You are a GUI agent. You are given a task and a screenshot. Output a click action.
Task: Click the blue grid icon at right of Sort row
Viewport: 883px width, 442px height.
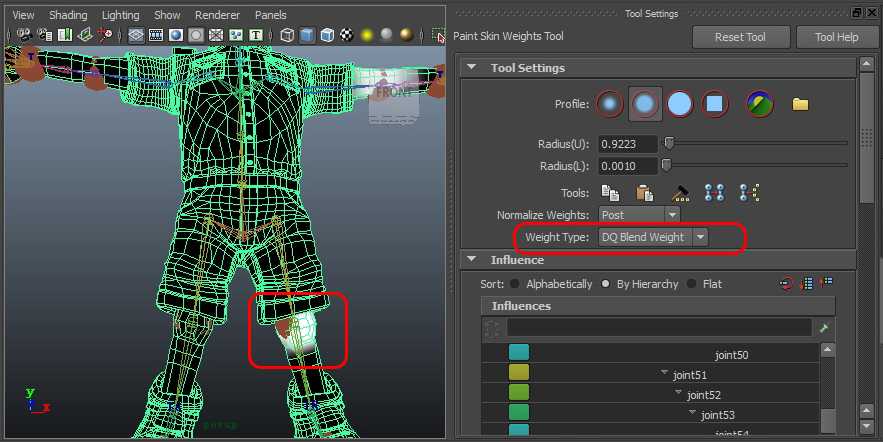point(826,282)
